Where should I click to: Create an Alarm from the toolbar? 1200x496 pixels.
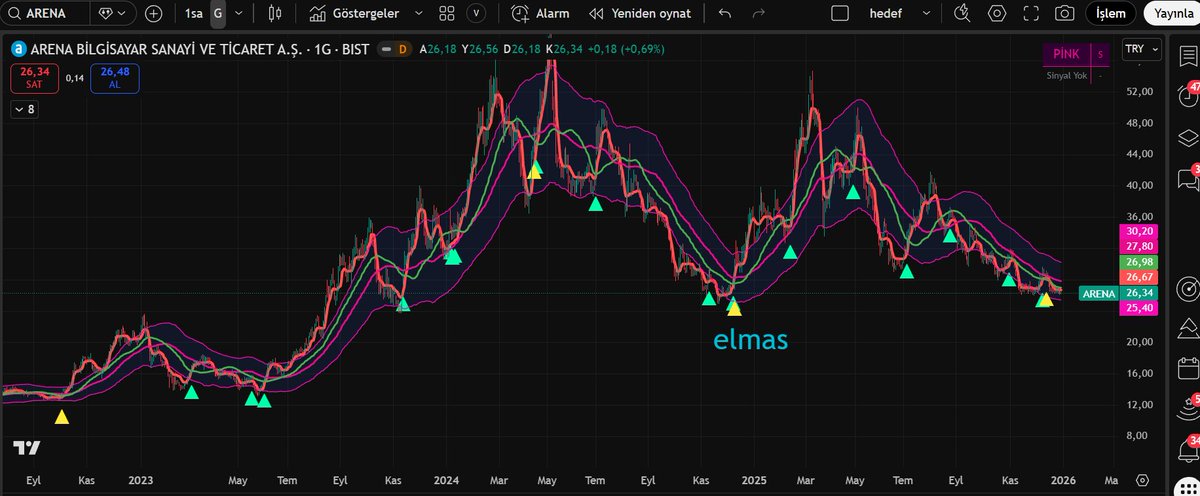tap(541, 13)
